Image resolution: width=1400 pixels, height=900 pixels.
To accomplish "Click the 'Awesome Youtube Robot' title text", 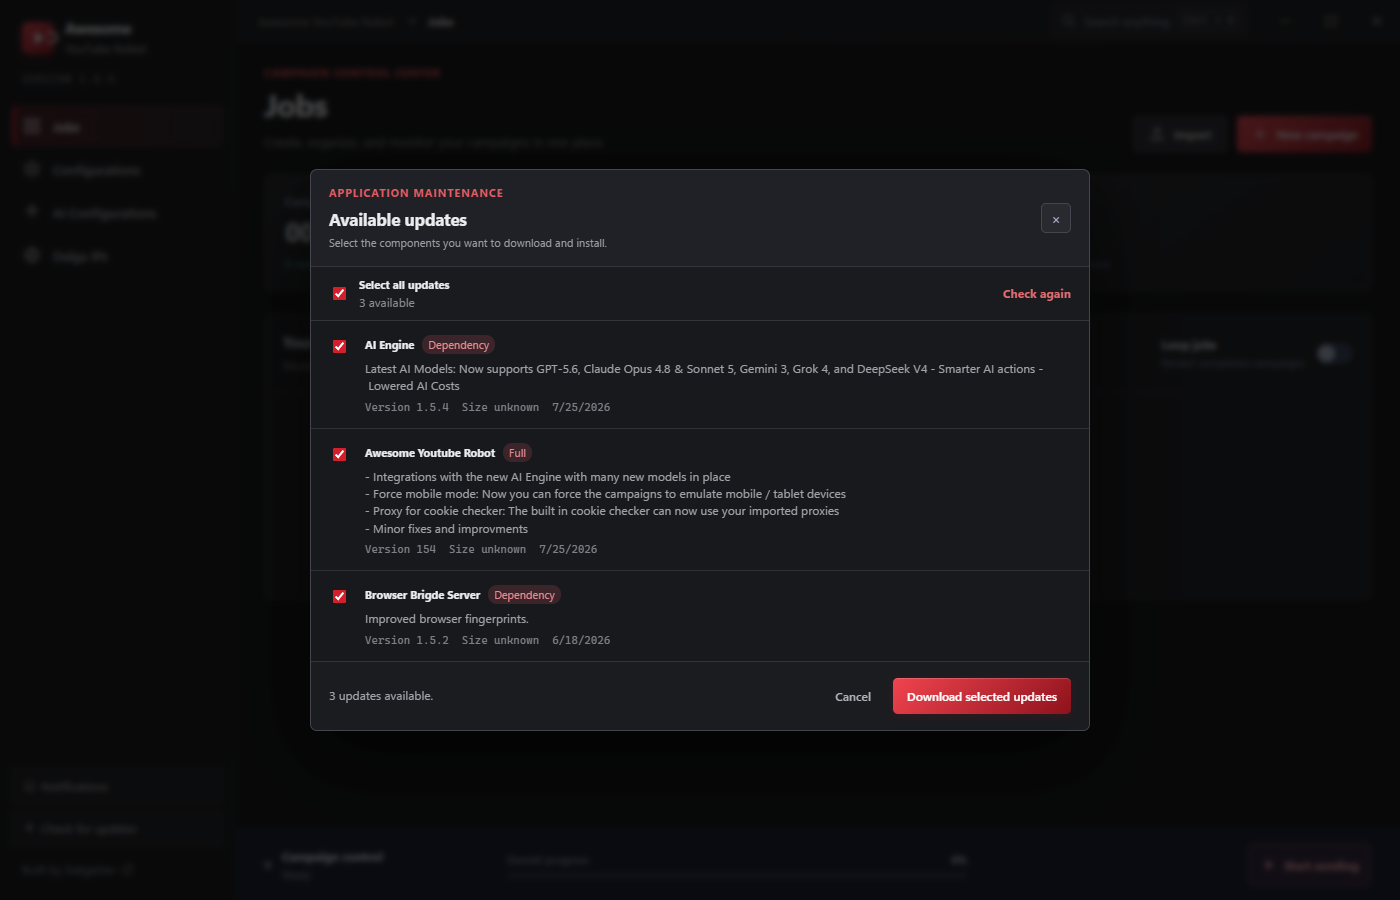I will click(430, 453).
